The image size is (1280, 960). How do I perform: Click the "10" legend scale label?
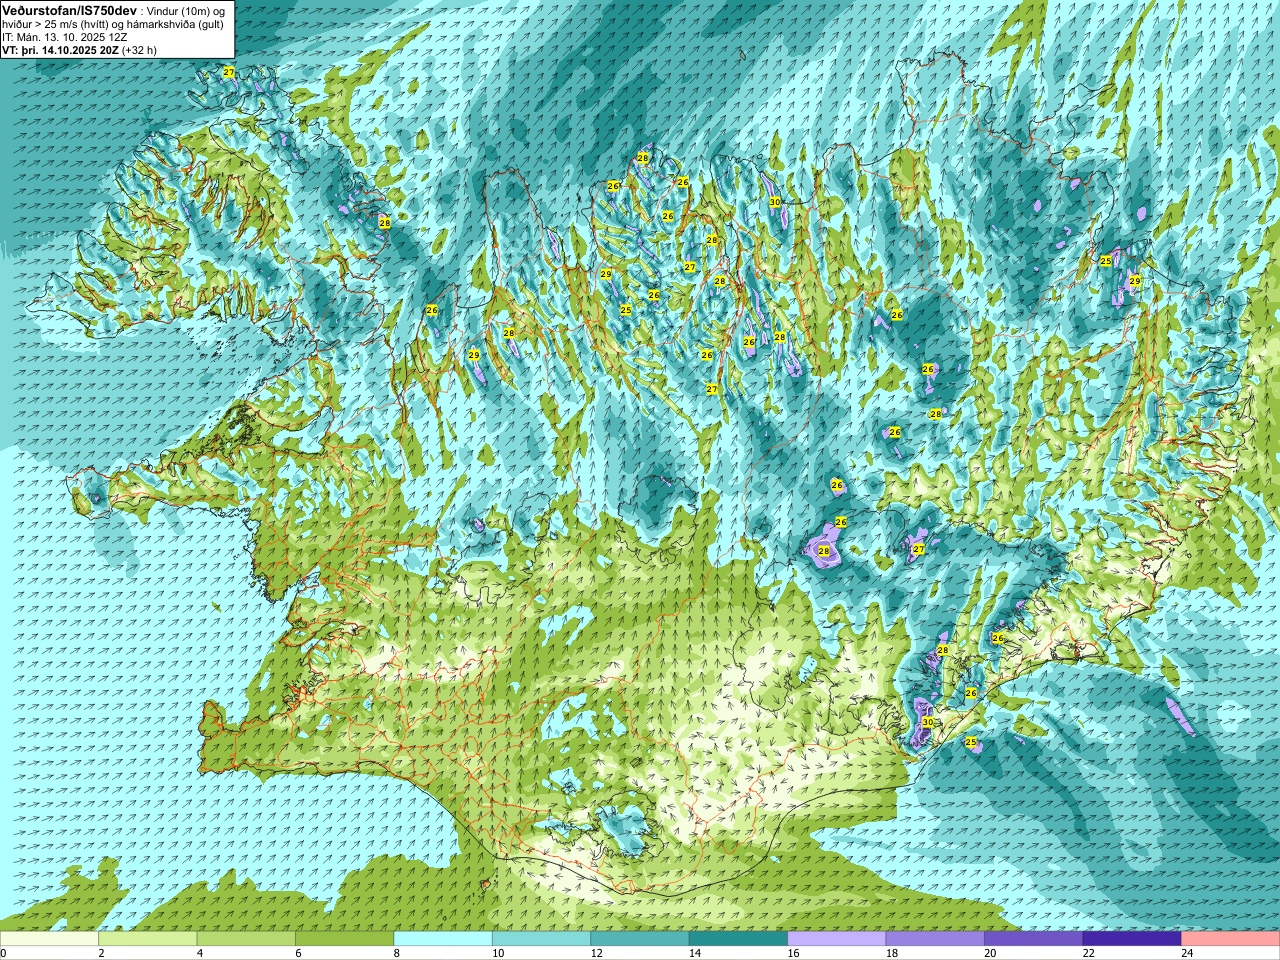pyautogui.click(x=498, y=953)
